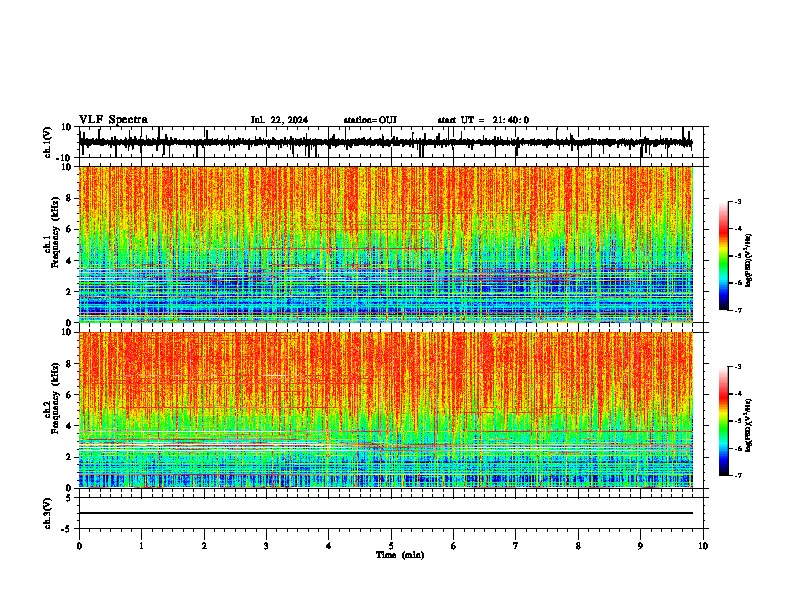This screenshot has height=612, width=792.
Task: Click the "Time (min)" axis label
Action: [400, 555]
